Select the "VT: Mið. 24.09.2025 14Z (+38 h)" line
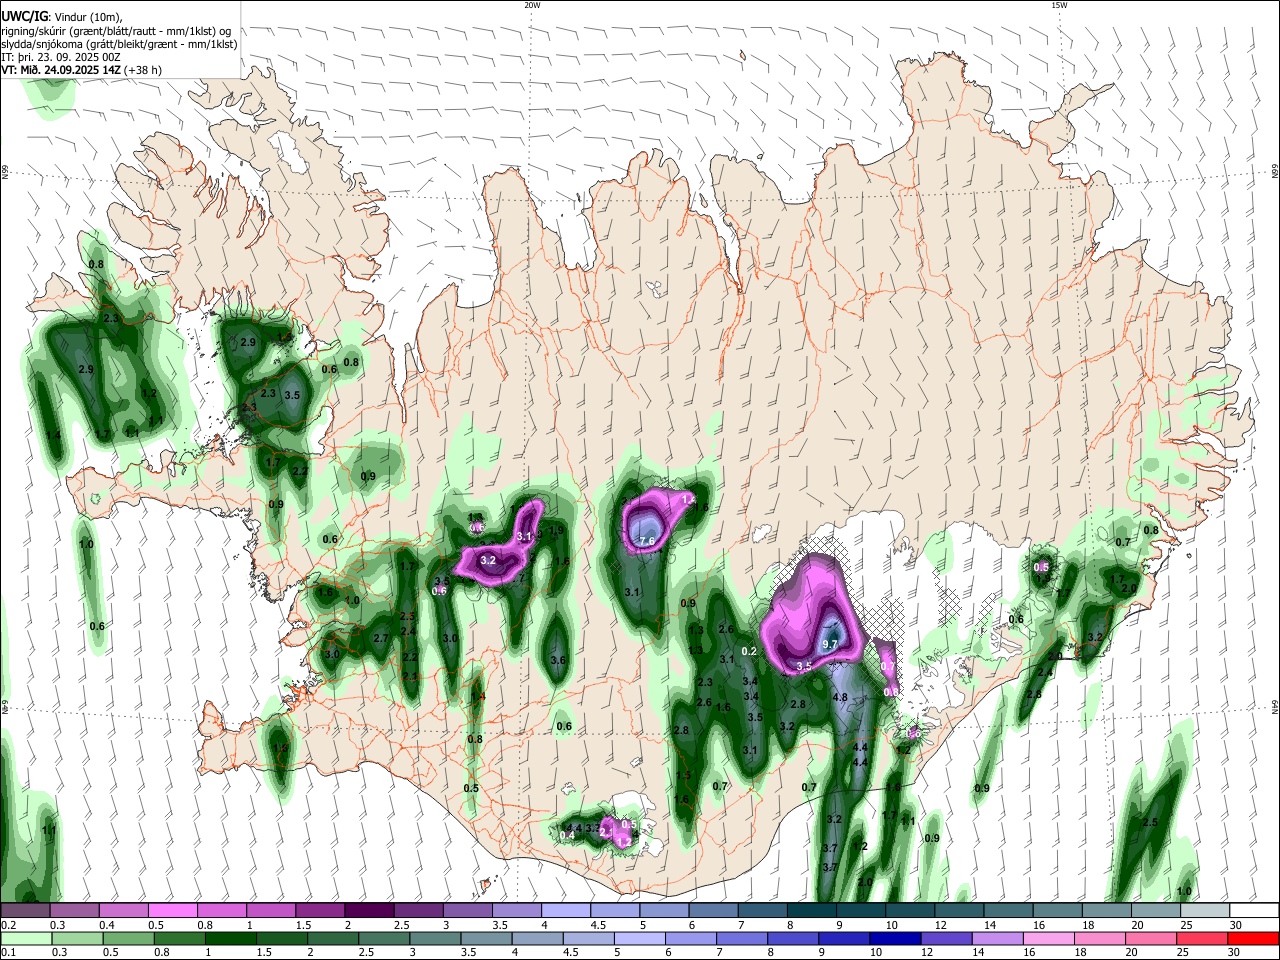The image size is (1280, 960). pos(82,70)
